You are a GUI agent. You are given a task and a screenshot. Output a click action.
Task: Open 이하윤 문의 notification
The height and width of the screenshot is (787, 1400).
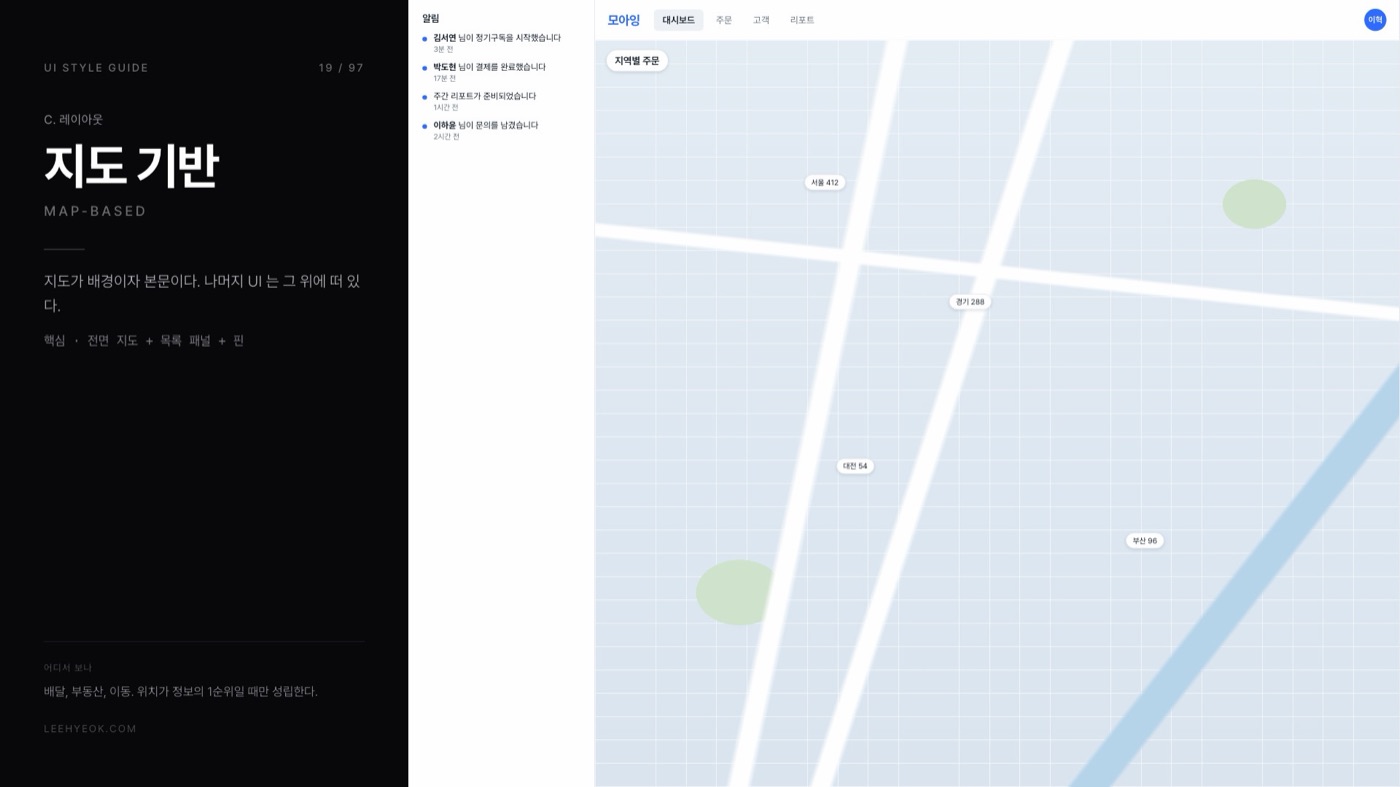pyautogui.click(x=501, y=130)
